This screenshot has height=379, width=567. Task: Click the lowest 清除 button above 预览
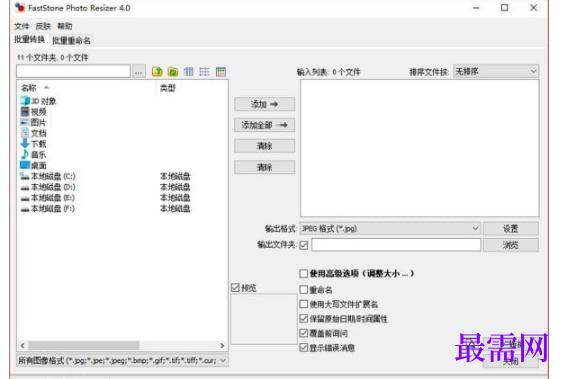point(264,167)
